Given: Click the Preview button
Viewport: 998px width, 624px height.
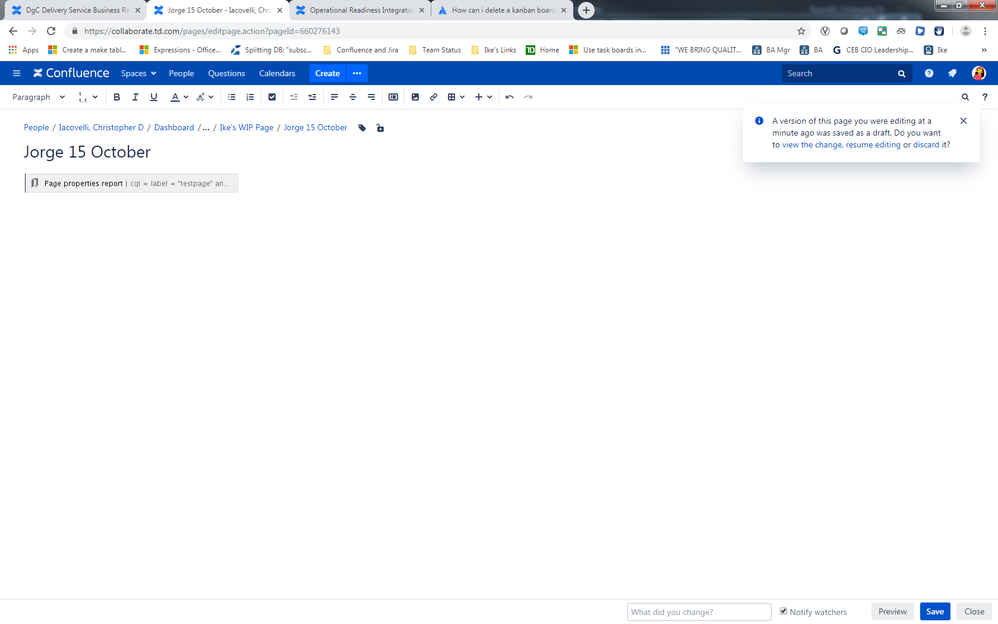Looking at the screenshot, I should [892, 611].
